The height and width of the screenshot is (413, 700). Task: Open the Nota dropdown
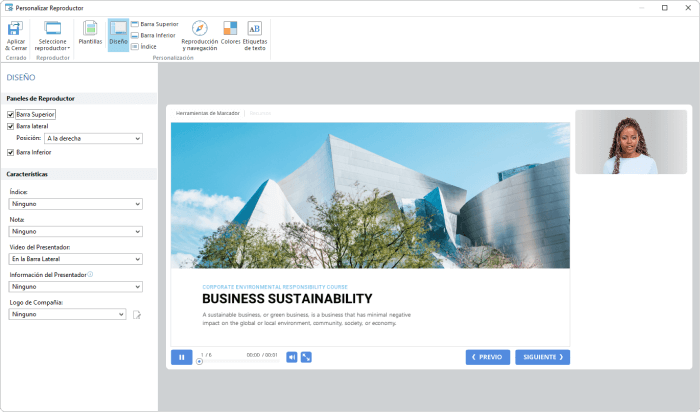pyautogui.click(x=75, y=232)
